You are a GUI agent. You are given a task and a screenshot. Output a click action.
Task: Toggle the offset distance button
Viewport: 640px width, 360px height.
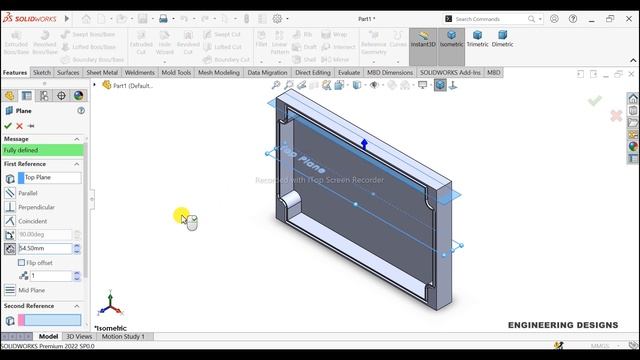click(10, 249)
